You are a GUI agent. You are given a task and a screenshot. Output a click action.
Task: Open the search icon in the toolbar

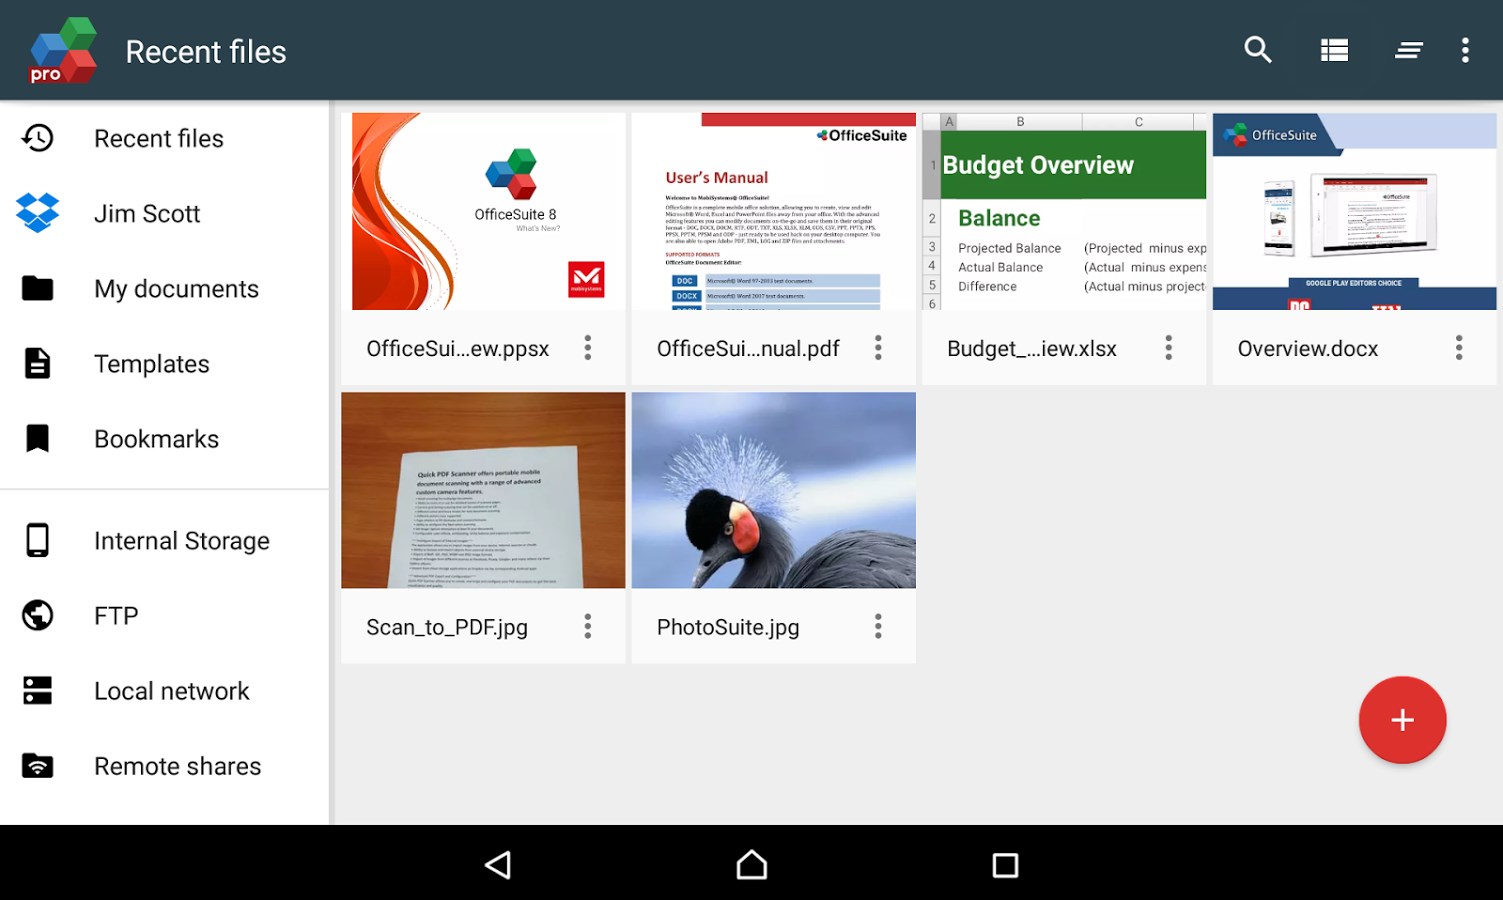pos(1258,50)
